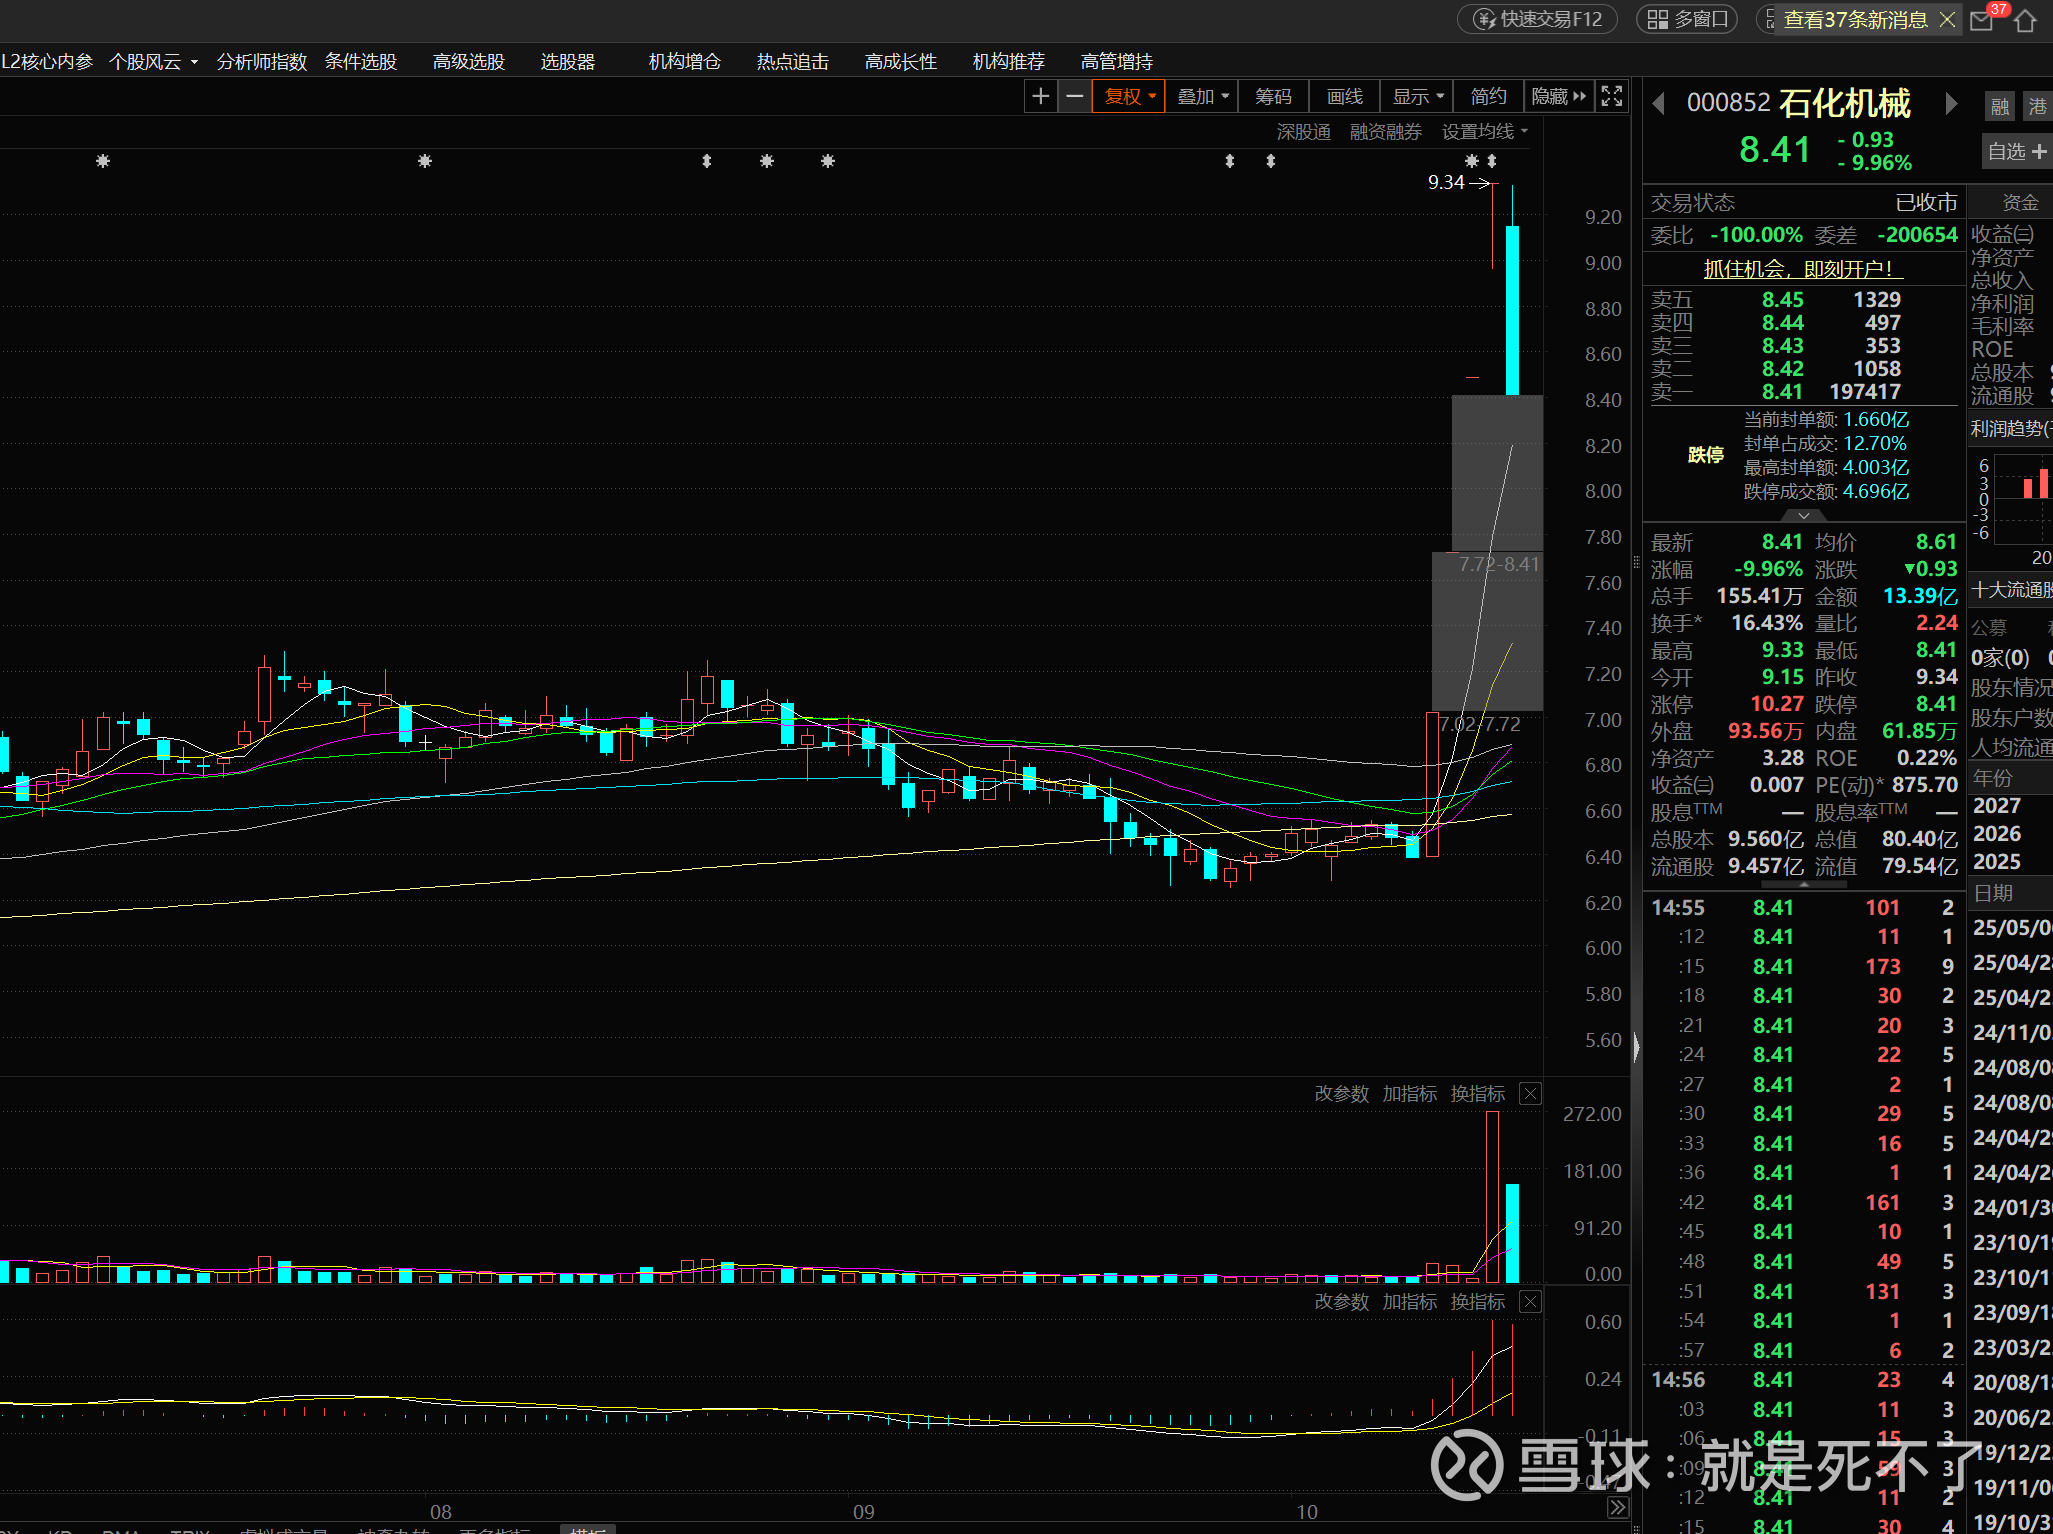Toggle fullscreen chart view icon
Image resolution: width=2053 pixels, height=1534 pixels.
tap(1611, 96)
